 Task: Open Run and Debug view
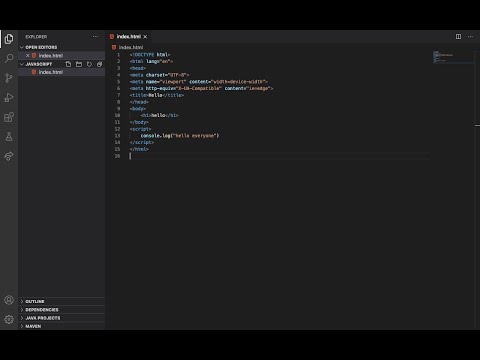(x=9, y=97)
